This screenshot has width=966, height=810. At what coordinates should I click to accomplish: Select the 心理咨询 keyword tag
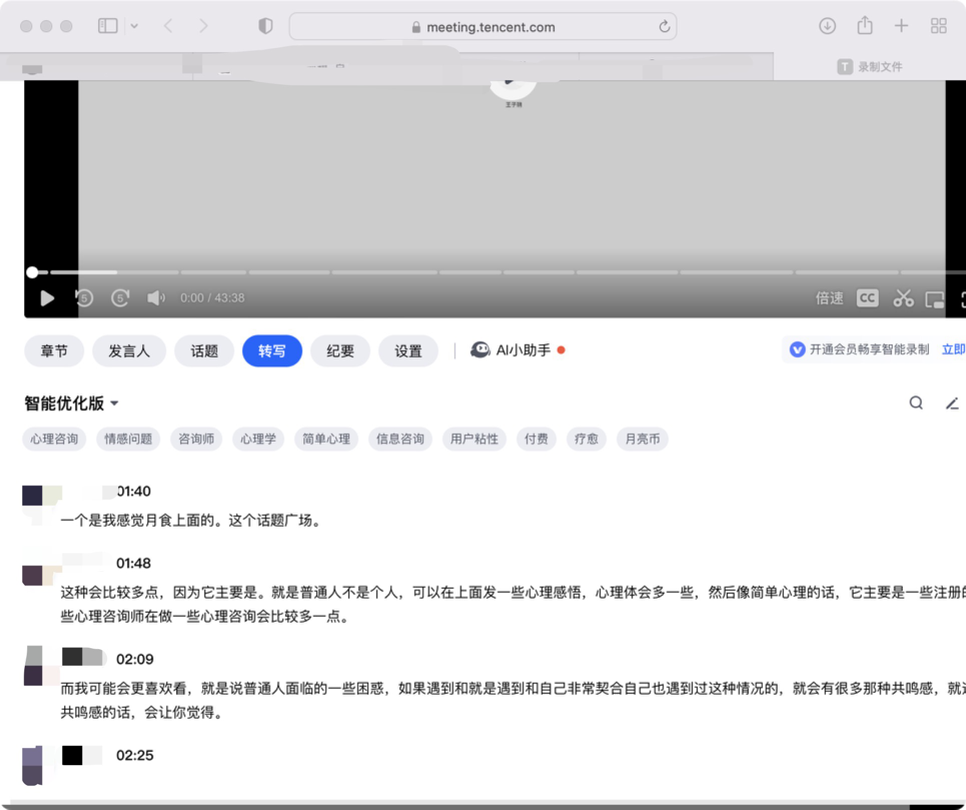[x=54, y=439]
